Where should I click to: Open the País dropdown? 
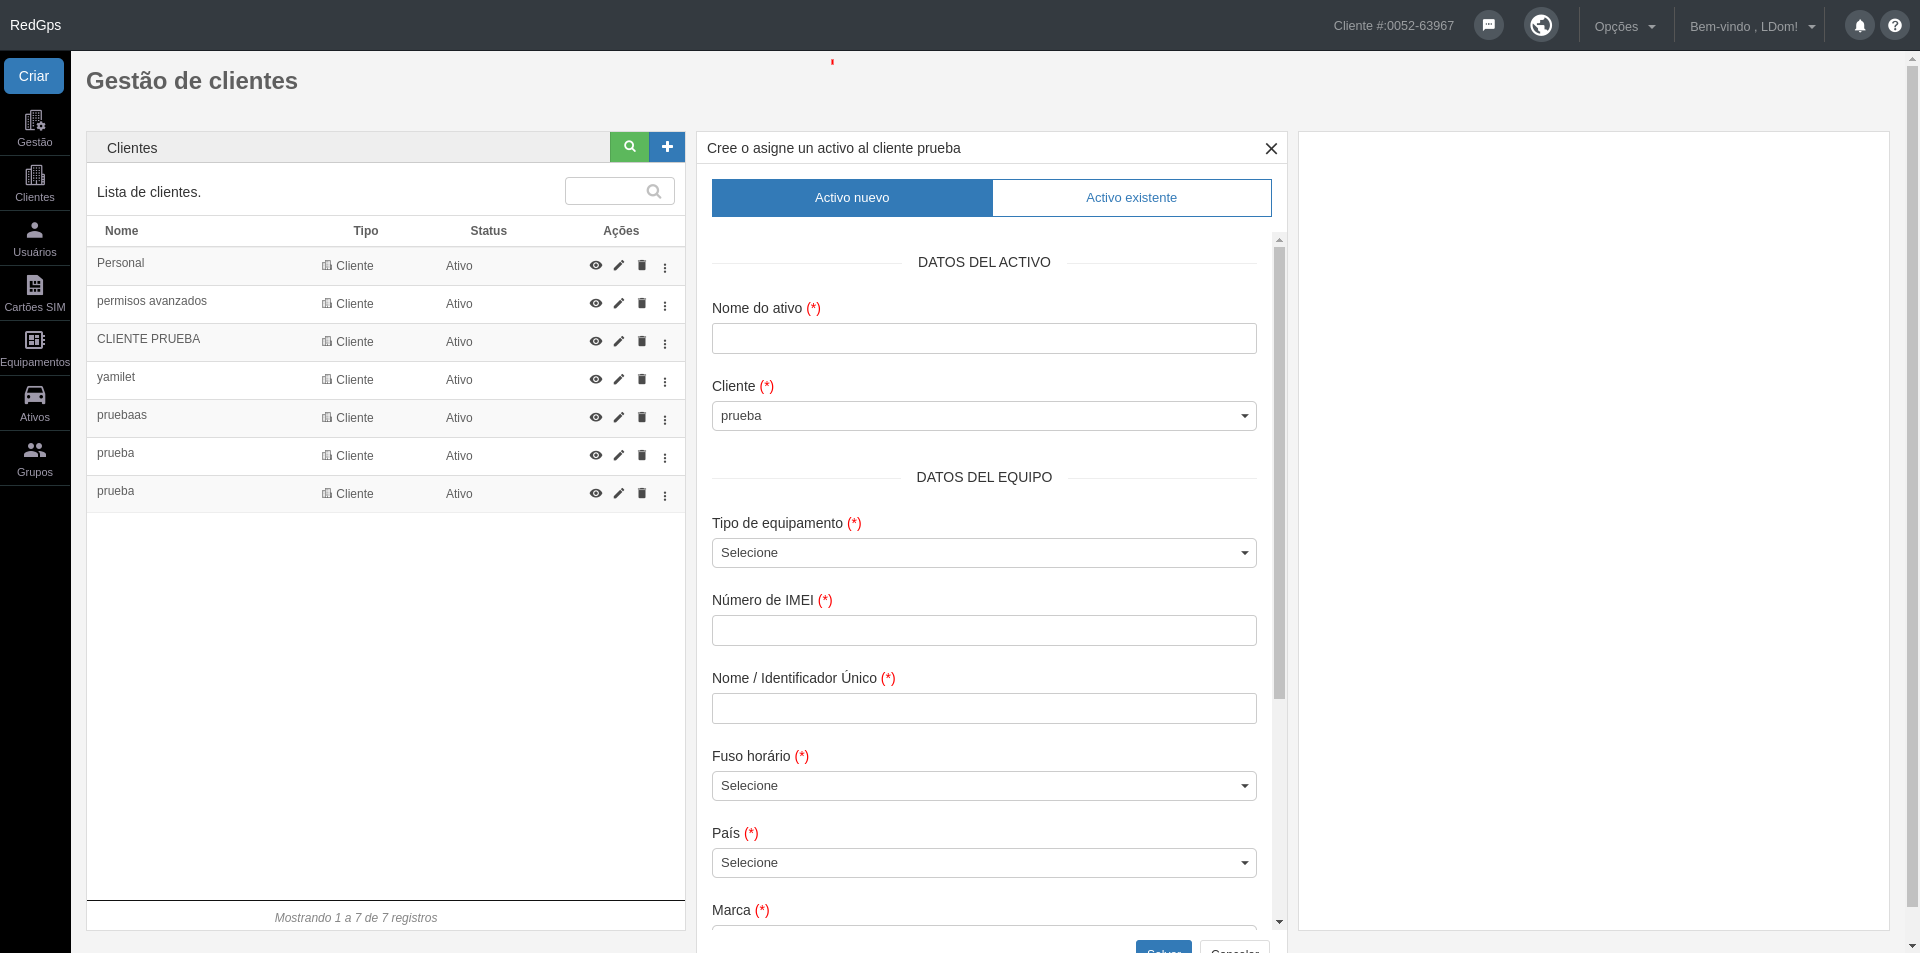pos(984,863)
